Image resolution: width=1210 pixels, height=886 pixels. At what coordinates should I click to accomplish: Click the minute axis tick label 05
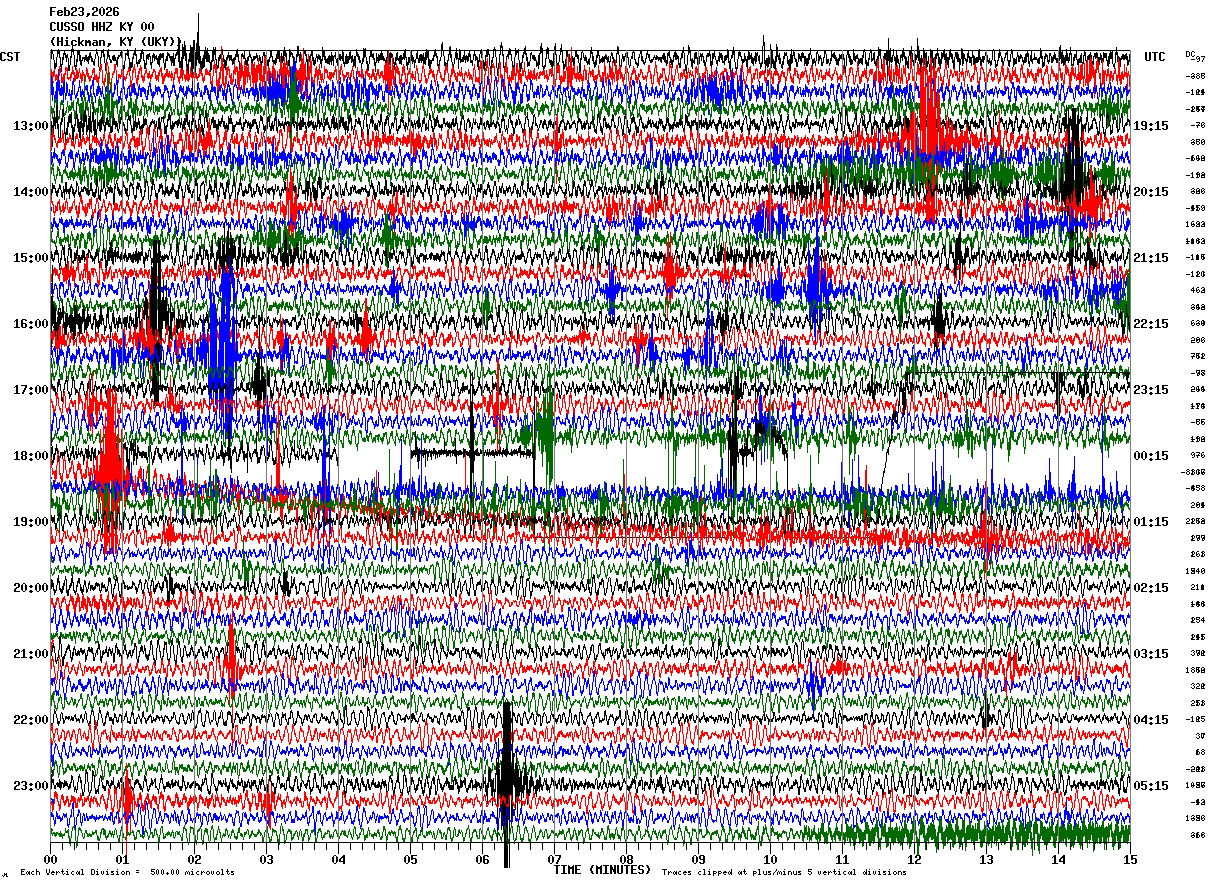[410, 860]
